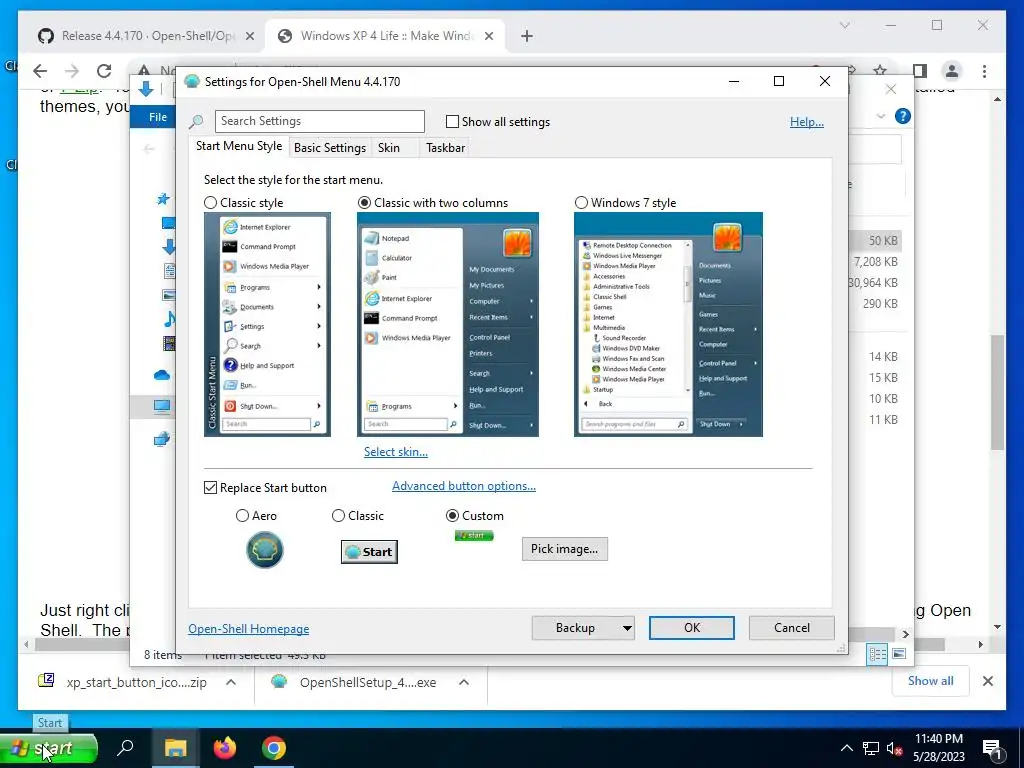Click the search magnifier icon in settings
The image size is (1024, 768).
pos(196,121)
